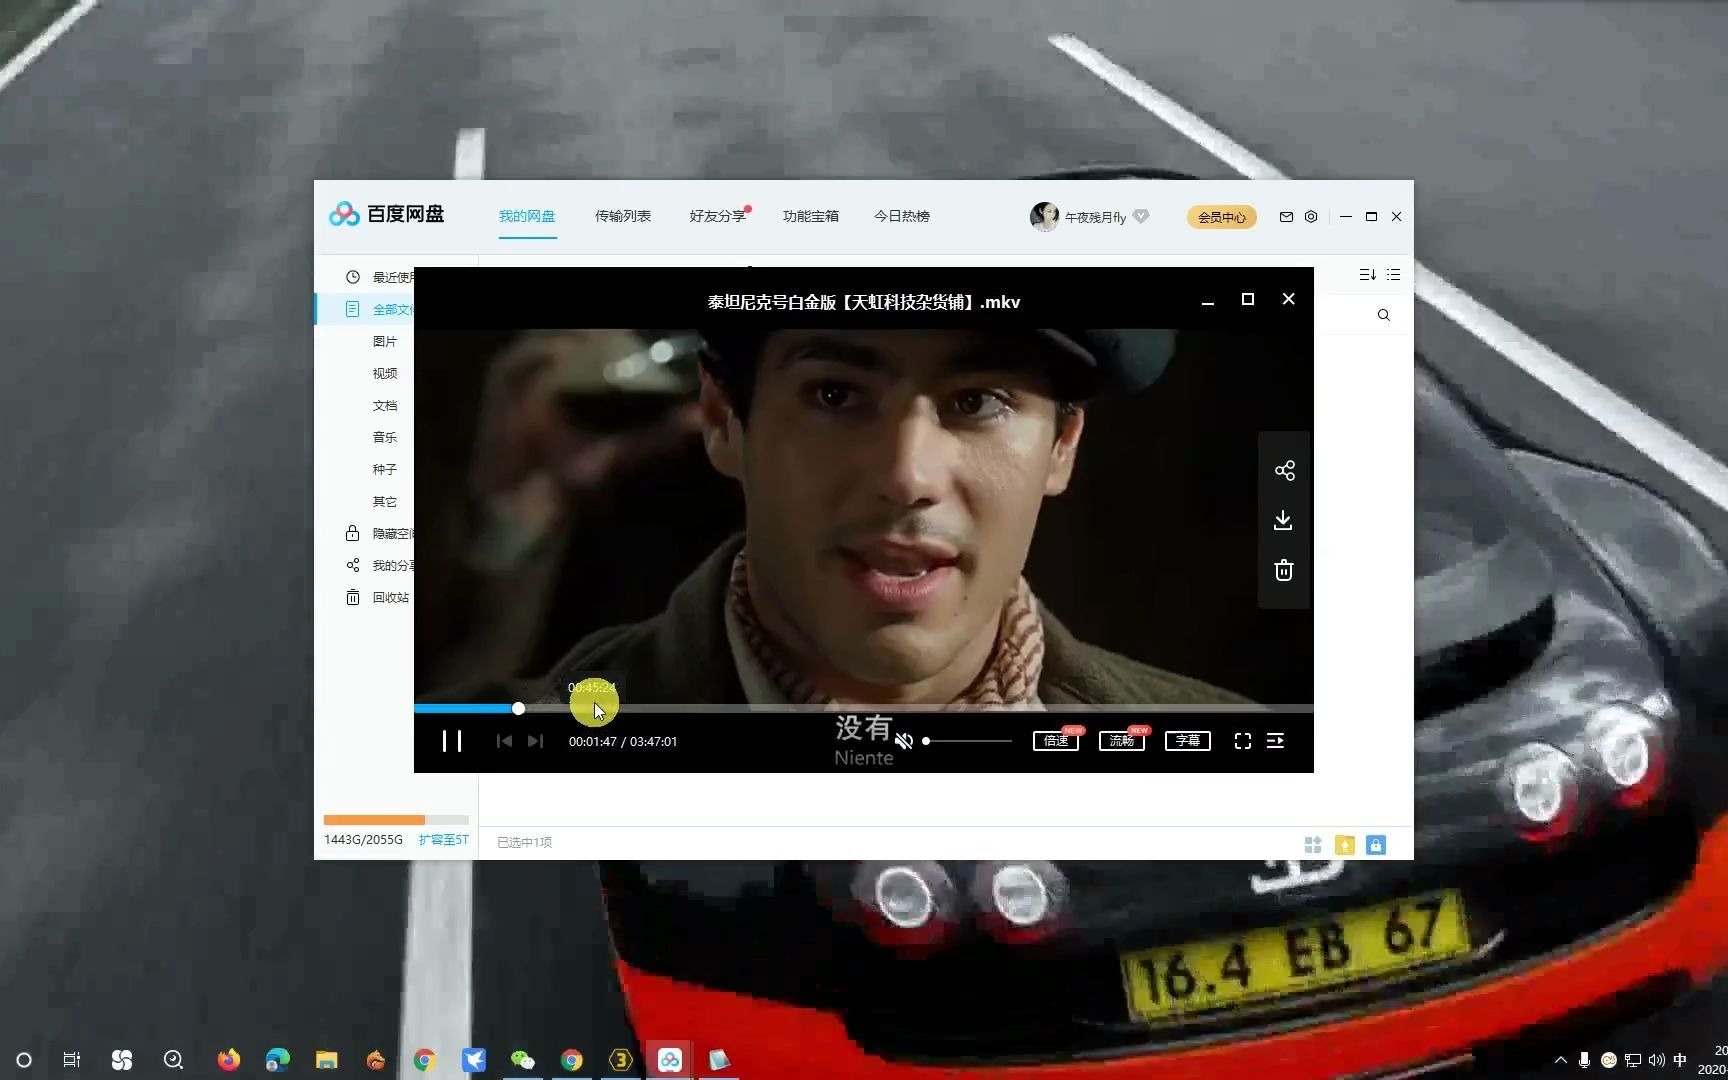Viewport: 1728px width, 1080px height.
Task: Switch to file list view icon
Action: click(1394, 274)
